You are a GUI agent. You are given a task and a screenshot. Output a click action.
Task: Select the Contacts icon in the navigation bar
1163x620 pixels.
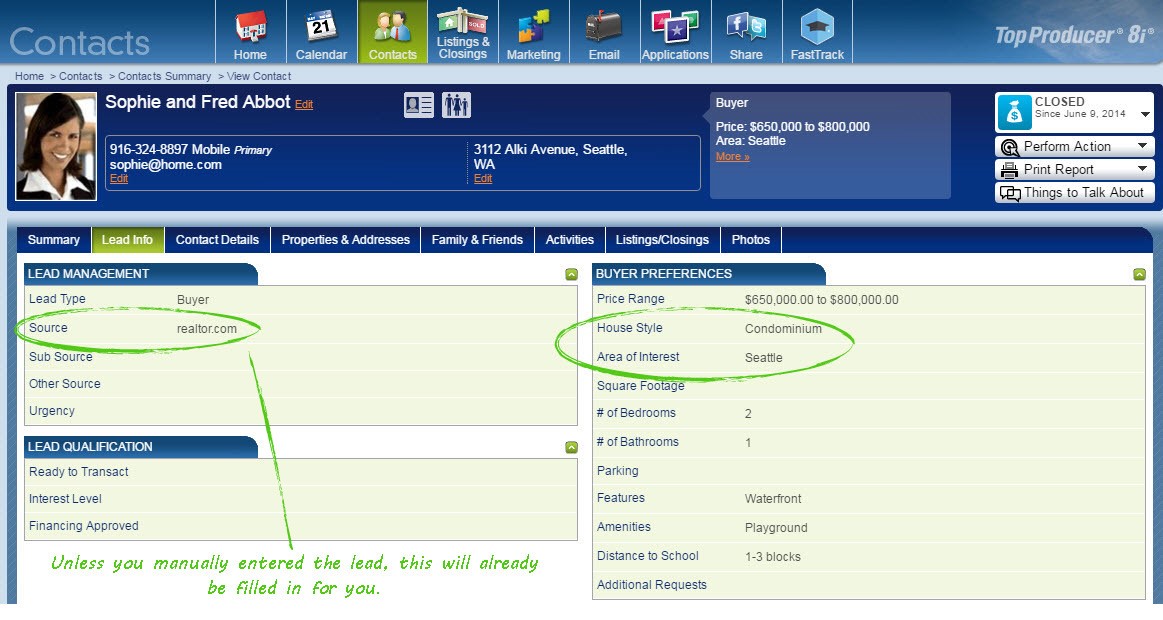(x=392, y=31)
